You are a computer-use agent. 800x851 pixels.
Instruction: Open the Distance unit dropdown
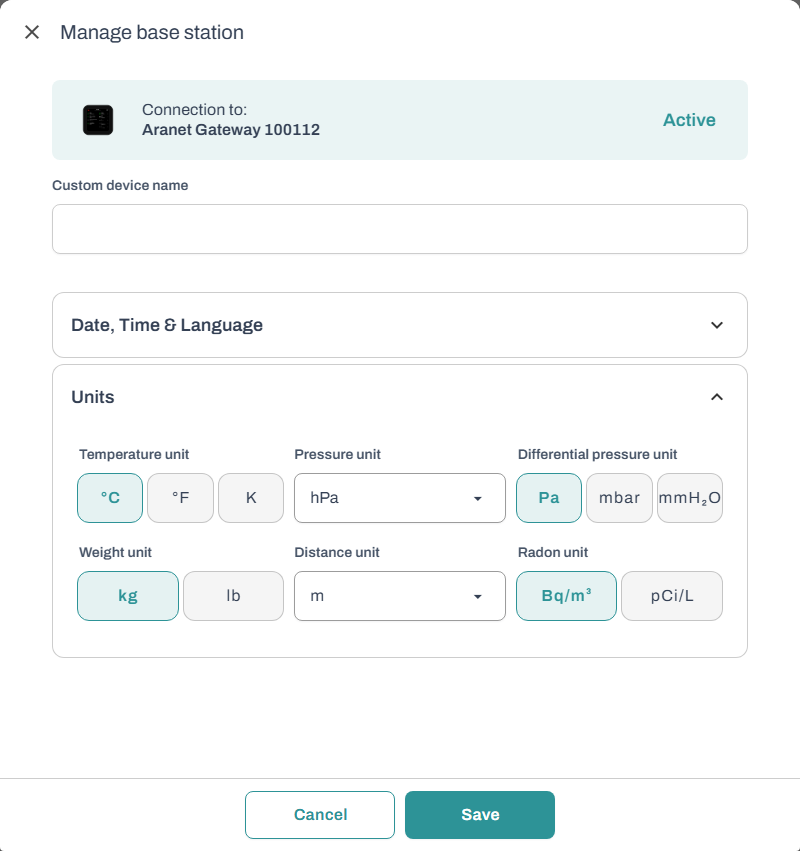click(399, 596)
